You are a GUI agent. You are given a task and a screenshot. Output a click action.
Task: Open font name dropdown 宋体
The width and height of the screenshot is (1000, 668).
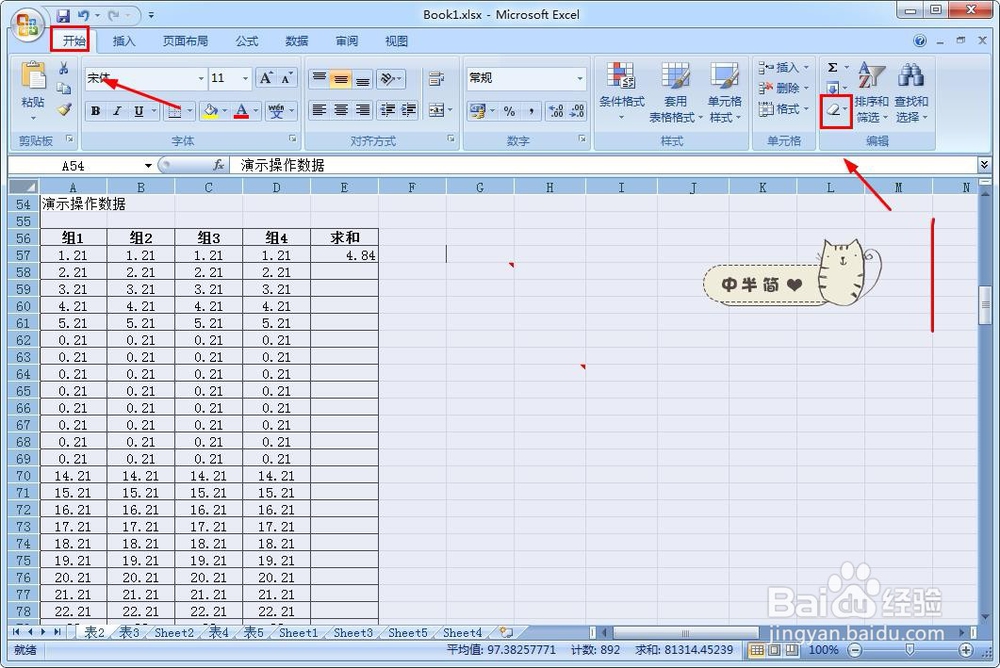(x=201, y=78)
